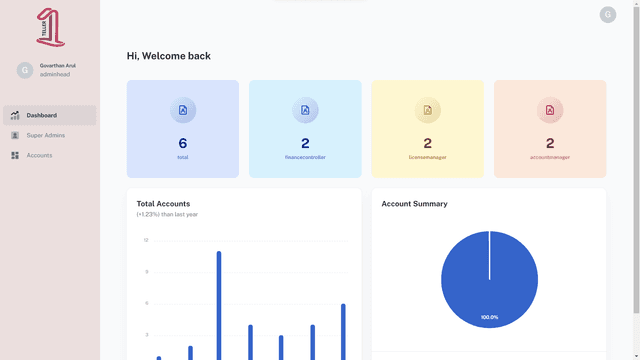Screen dimensions: 640x360
Task: Click the licensemanager card document icon
Action: point(427,110)
